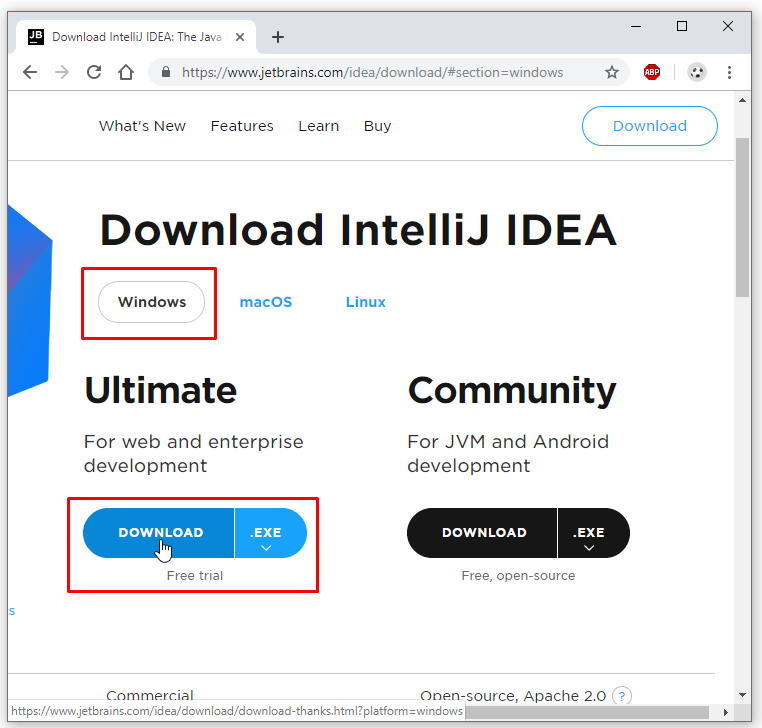Viewport: 762px width, 728px height.
Task: Click the browser forward arrow
Action: 62,72
